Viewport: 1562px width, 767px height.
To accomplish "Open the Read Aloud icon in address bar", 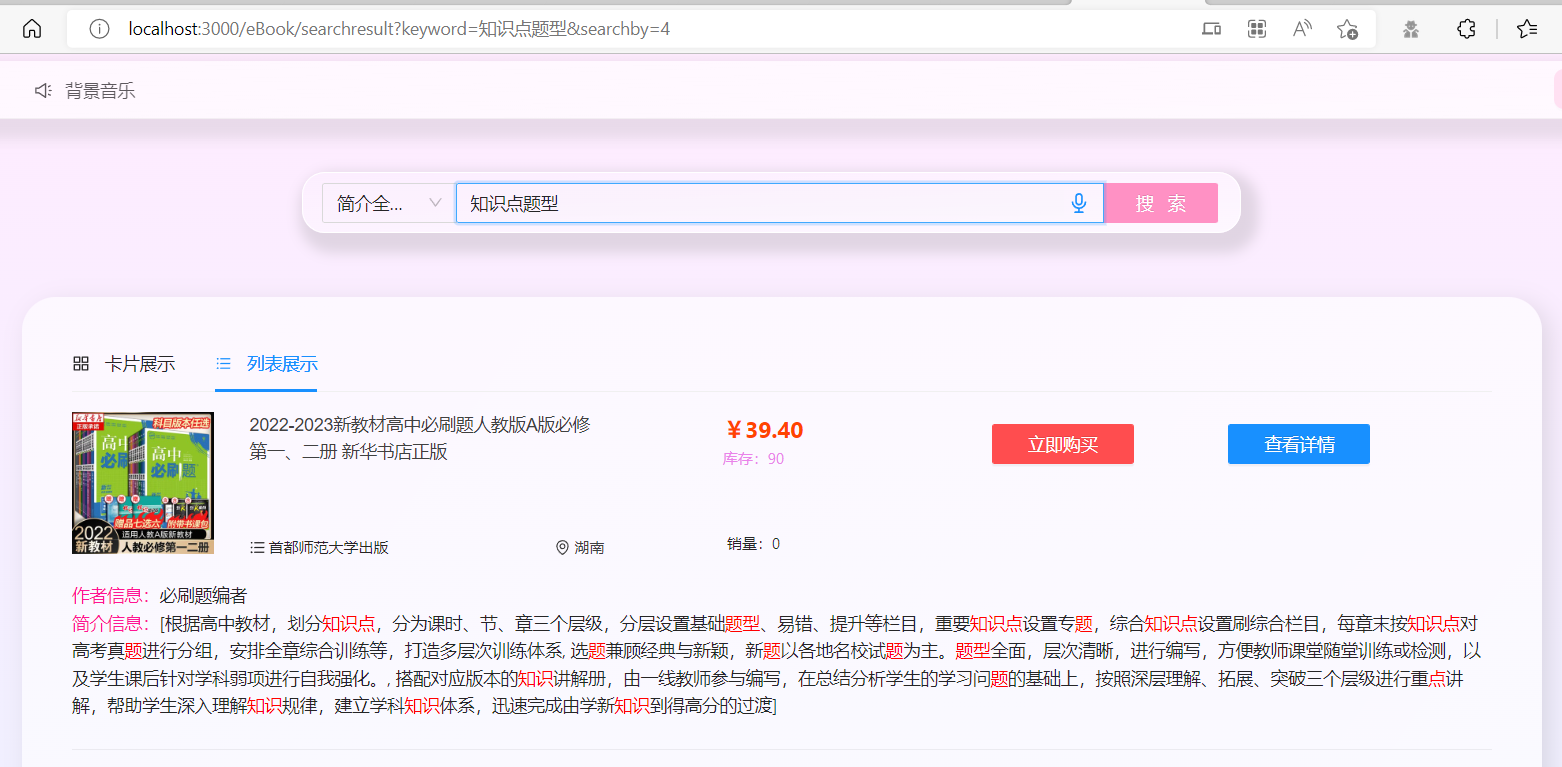I will coord(1302,29).
